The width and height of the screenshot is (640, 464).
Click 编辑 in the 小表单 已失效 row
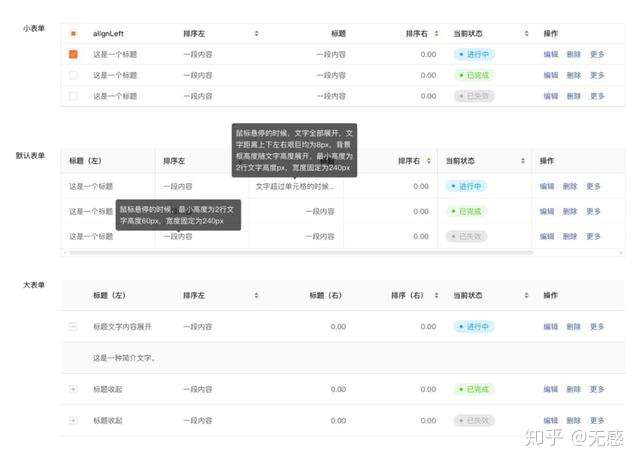pos(551,96)
